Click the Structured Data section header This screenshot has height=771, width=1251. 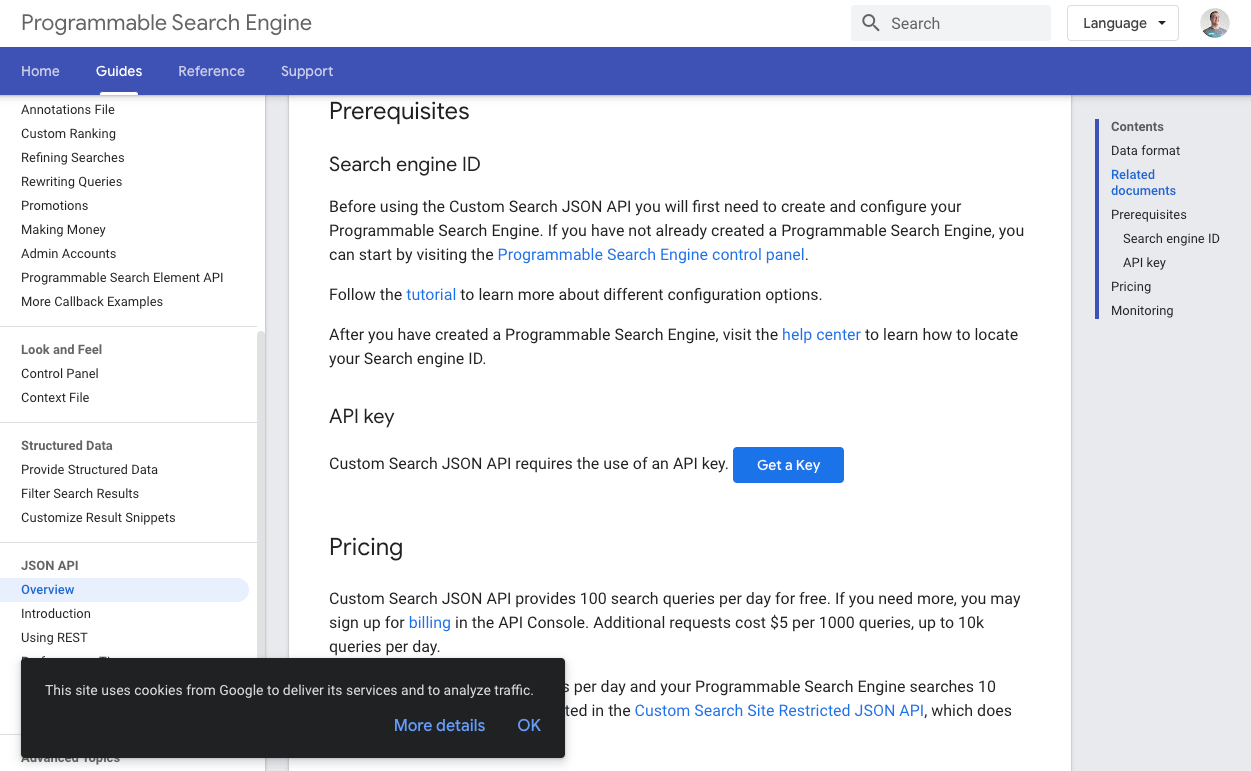[66, 445]
